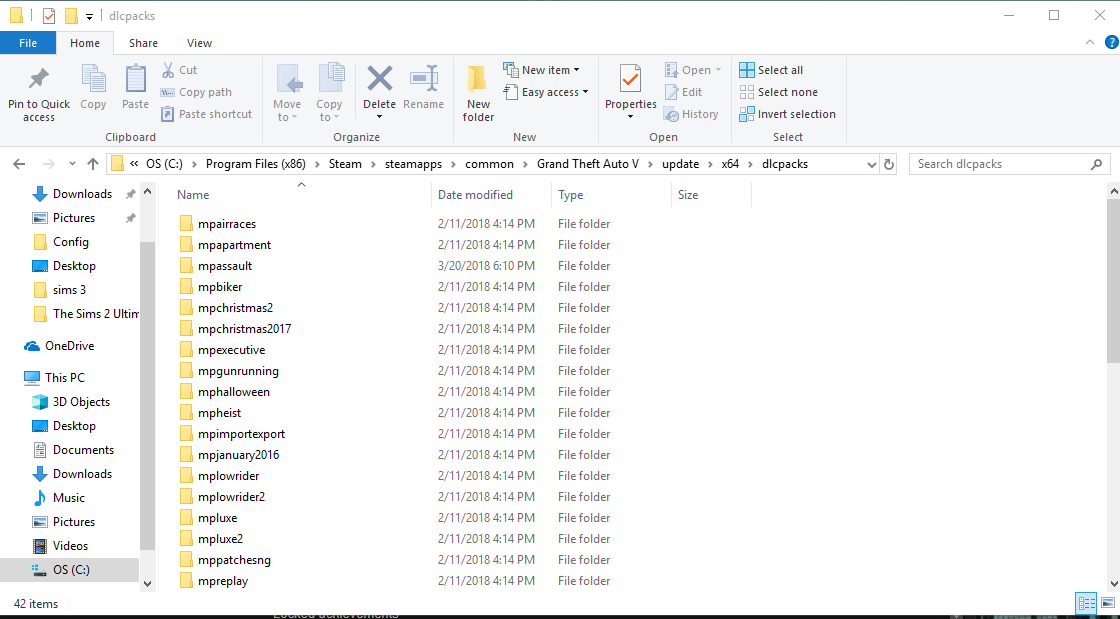The height and width of the screenshot is (619, 1120).
Task: Create a New folder from ribbon
Action: click(478, 93)
